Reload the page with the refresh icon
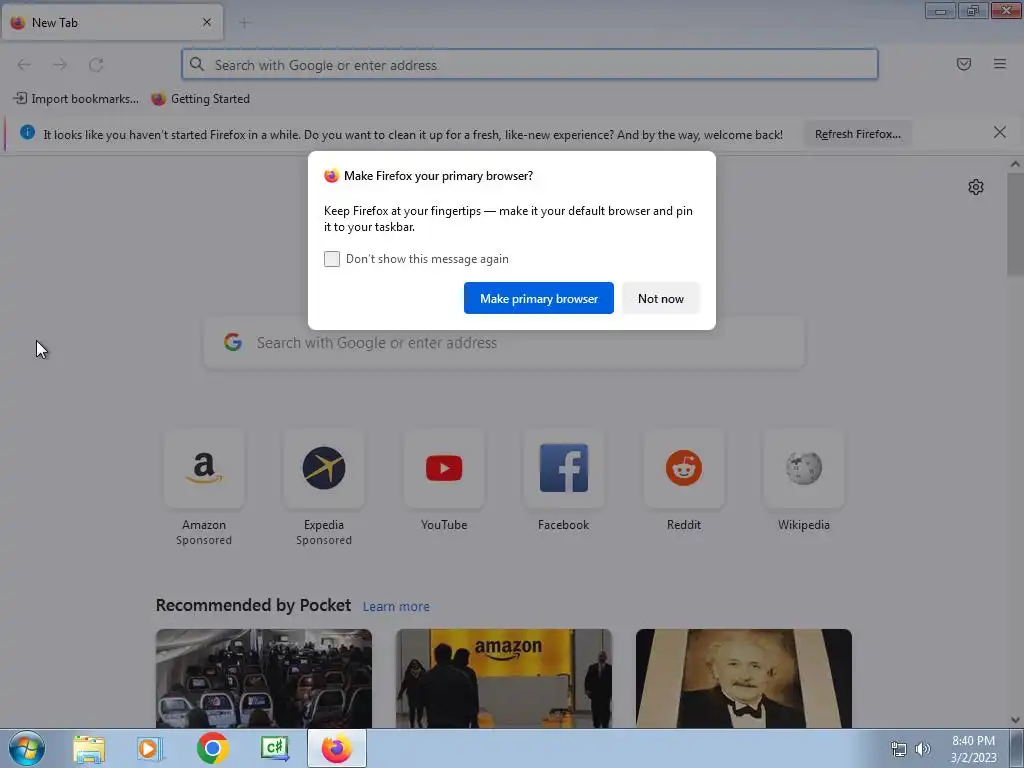The height and width of the screenshot is (768, 1024). (96, 65)
